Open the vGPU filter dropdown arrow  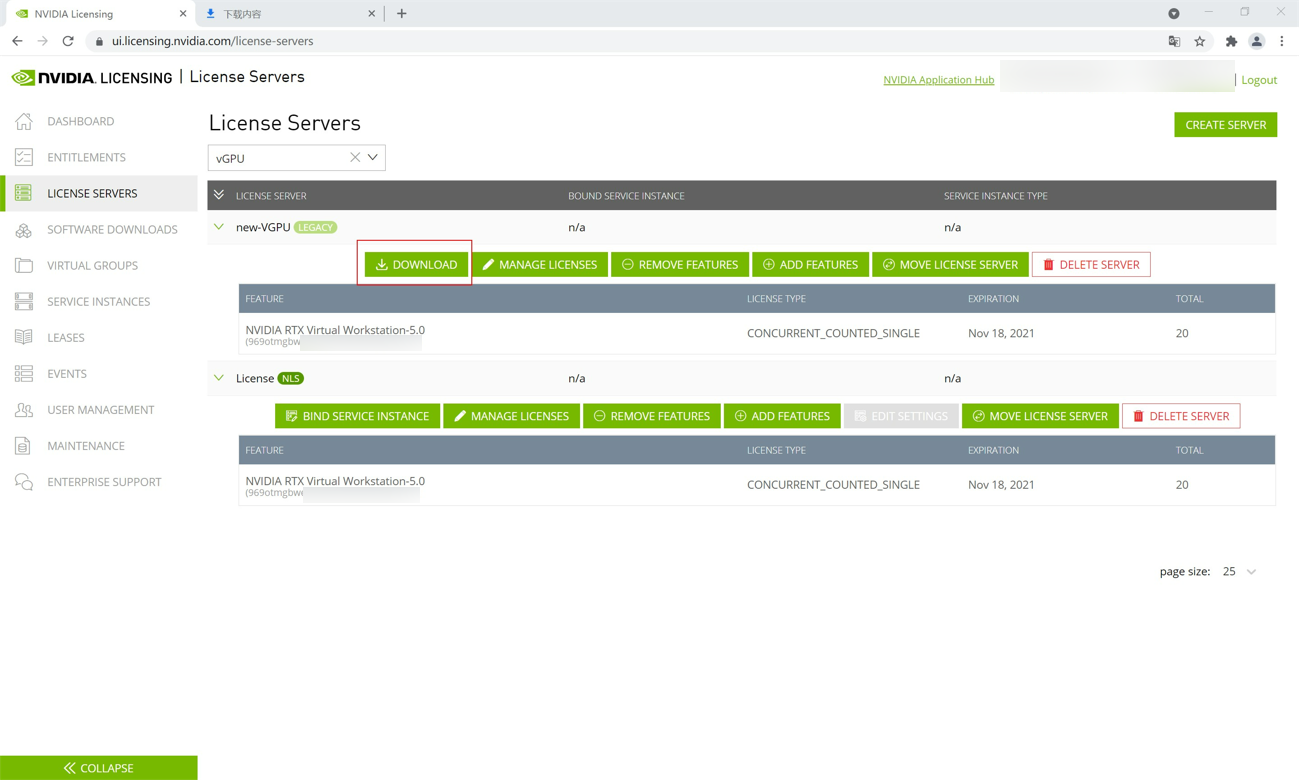(x=373, y=157)
